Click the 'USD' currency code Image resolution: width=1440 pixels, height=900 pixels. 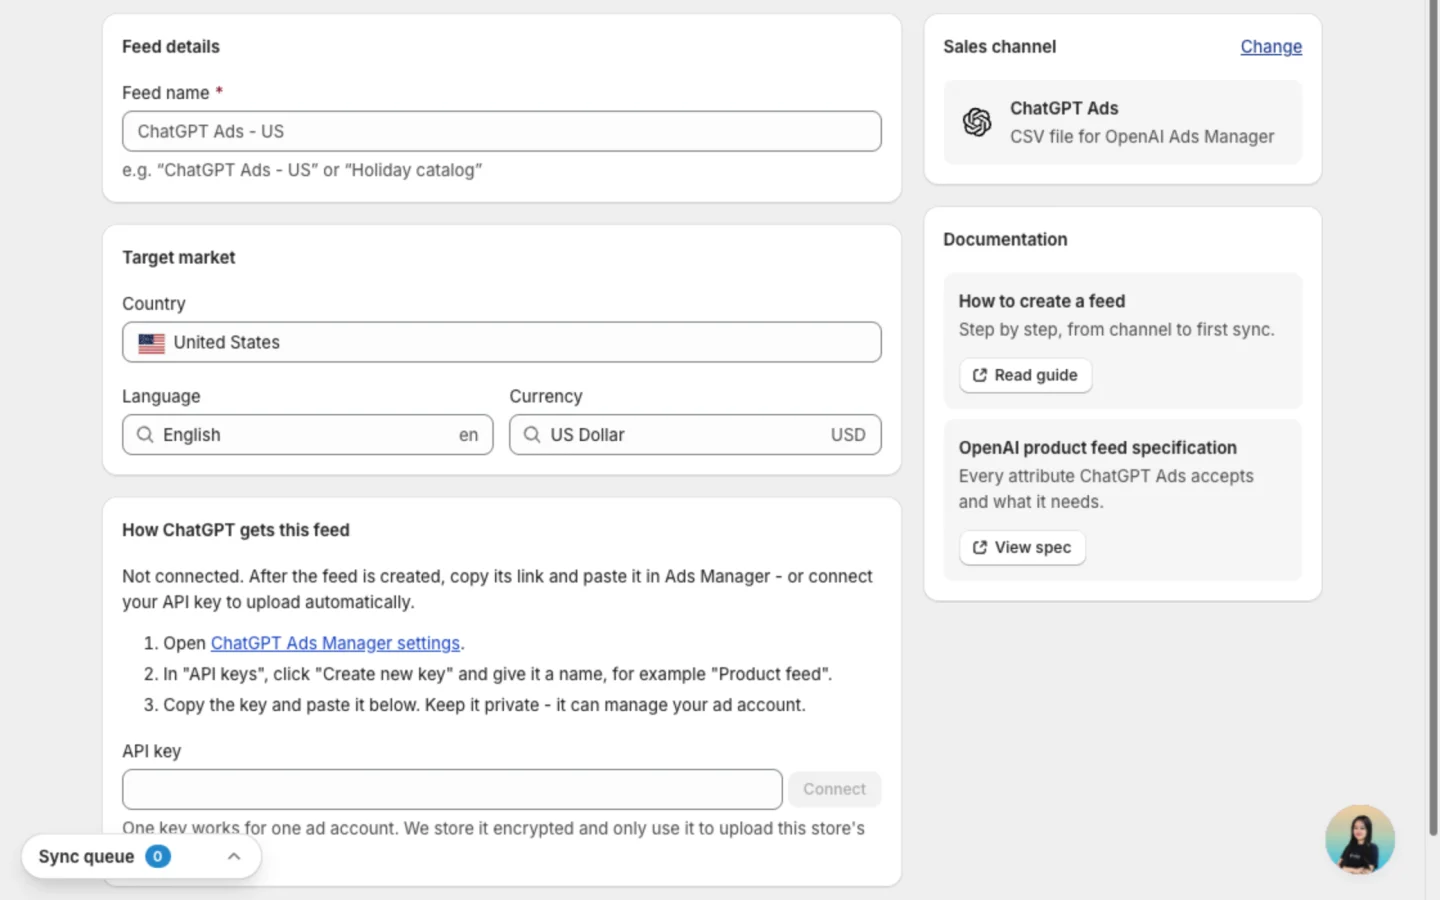(x=848, y=435)
